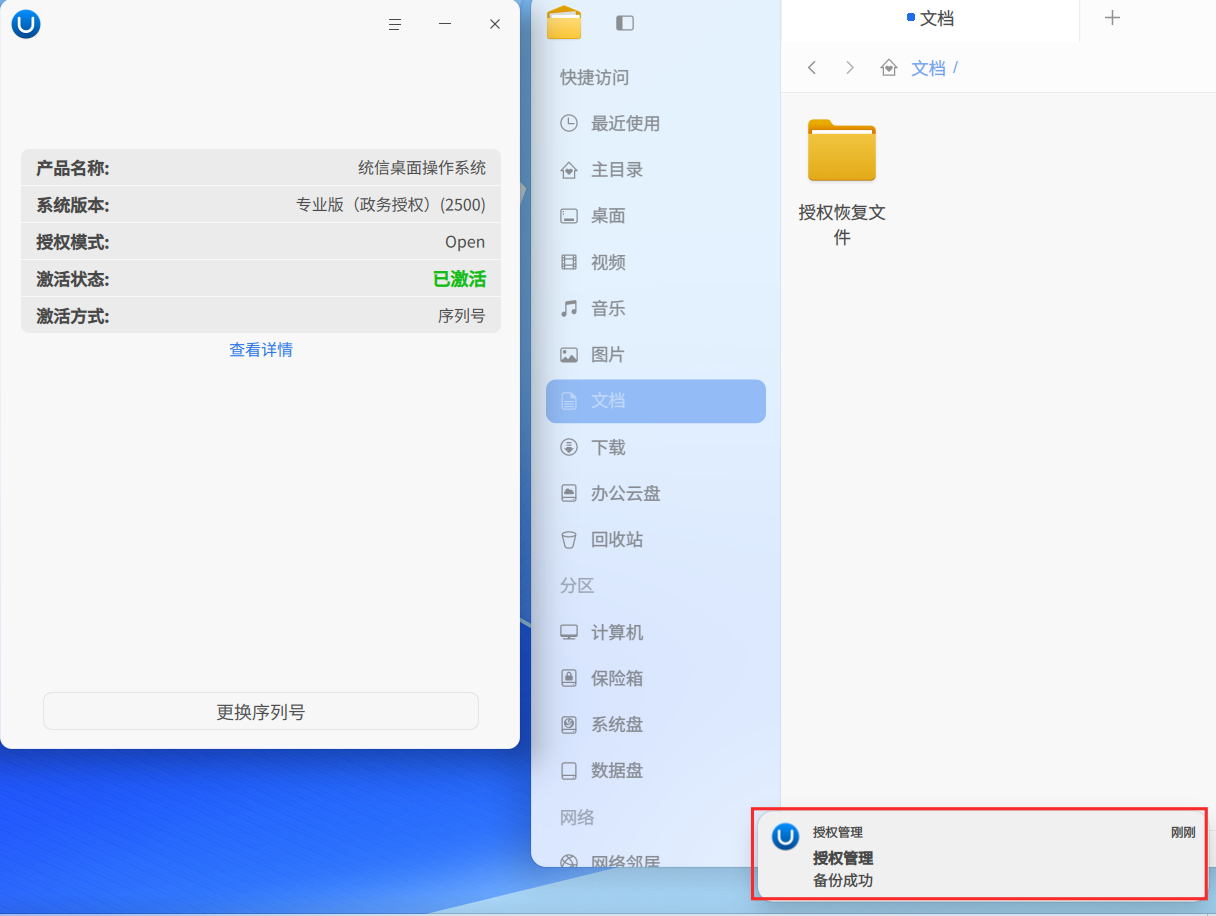Click the desktop icon beside 桌面
This screenshot has width=1216, height=916.
(x=569, y=216)
